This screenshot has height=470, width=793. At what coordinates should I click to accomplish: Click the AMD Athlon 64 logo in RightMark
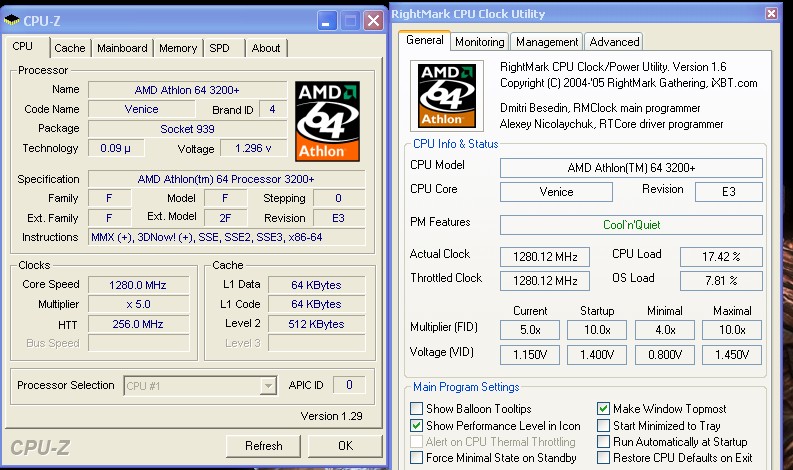coord(447,96)
